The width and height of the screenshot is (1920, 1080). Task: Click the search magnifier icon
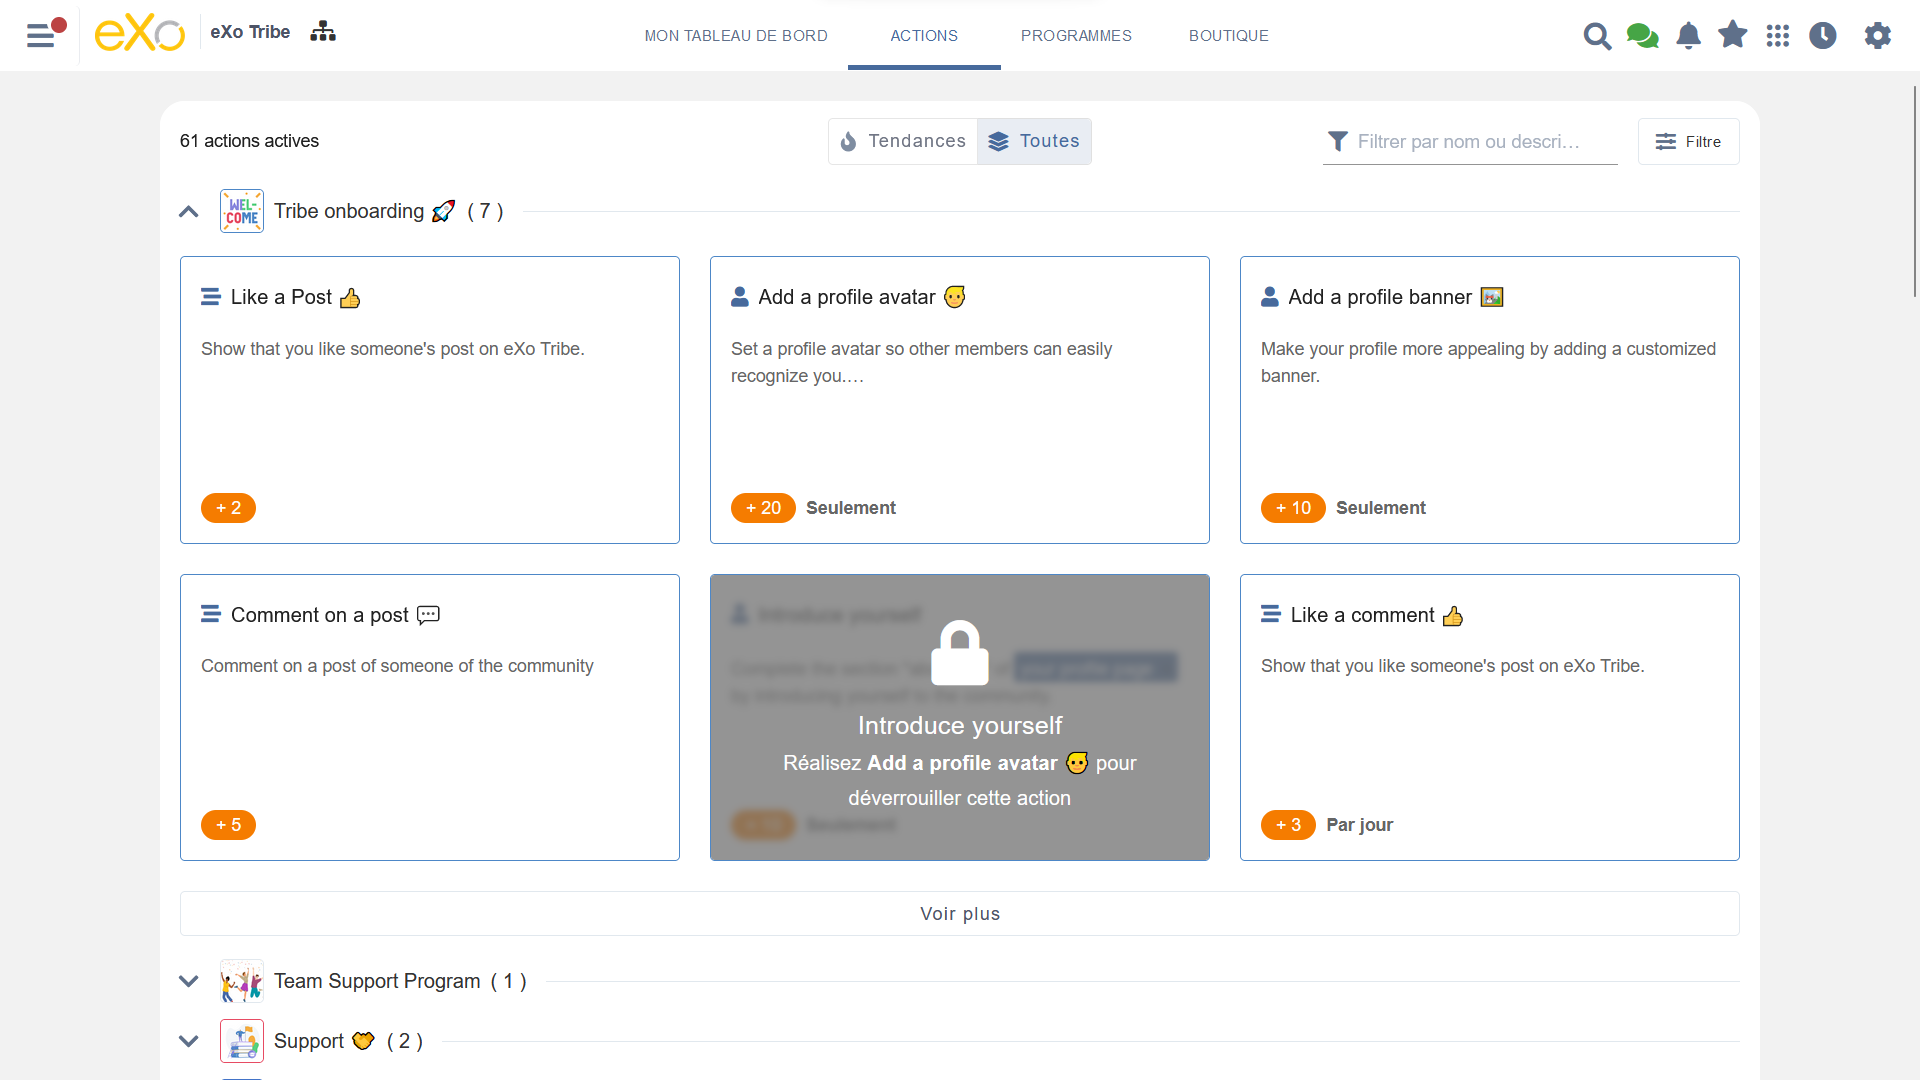point(1597,36)
